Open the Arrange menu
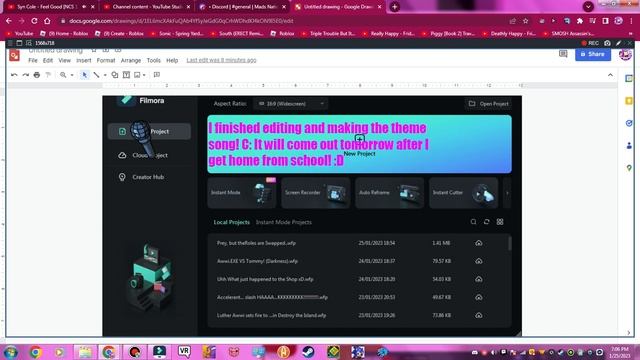This screenshot has width=640, height=360. 131,60
